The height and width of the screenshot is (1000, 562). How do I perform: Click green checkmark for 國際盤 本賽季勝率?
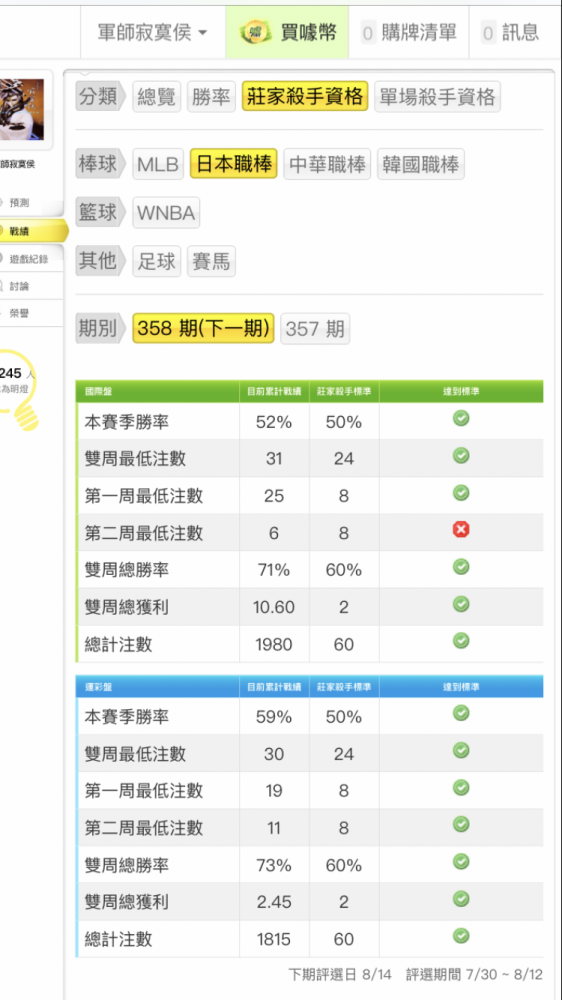click(461, 418)
